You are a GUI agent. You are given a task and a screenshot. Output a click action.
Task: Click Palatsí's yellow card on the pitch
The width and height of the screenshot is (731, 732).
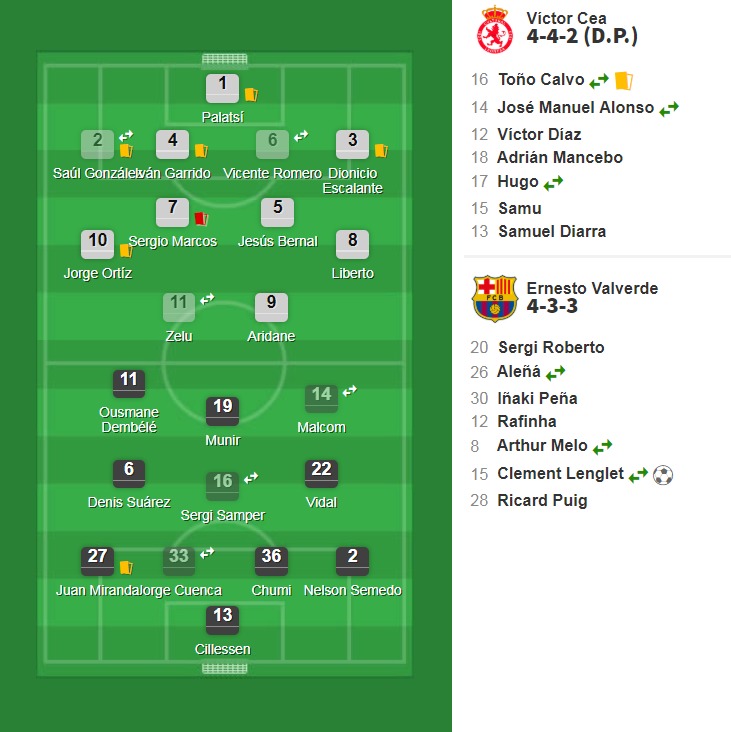(251, 95)
